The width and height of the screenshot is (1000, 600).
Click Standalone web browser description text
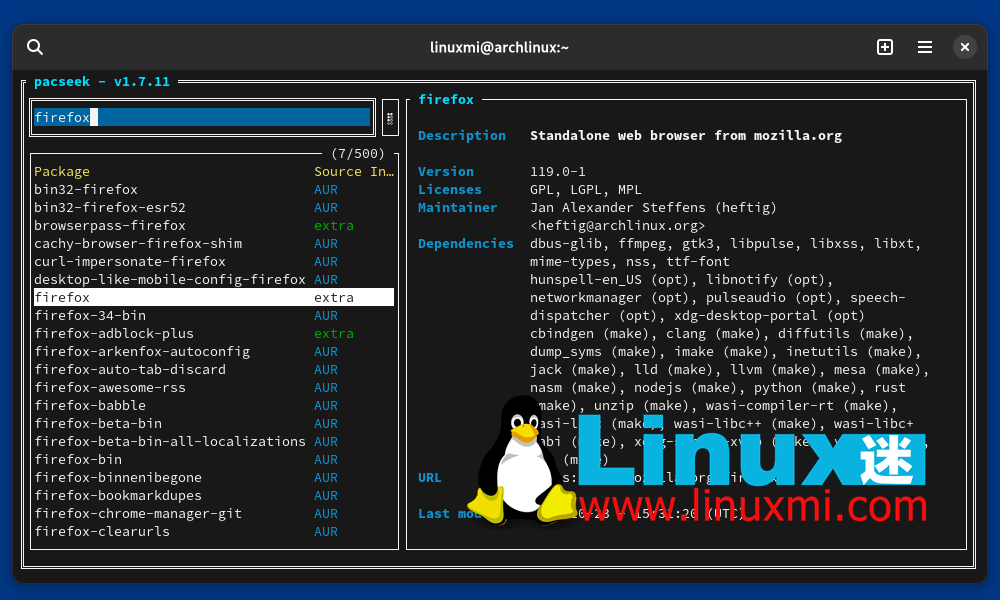pos(686,136)
